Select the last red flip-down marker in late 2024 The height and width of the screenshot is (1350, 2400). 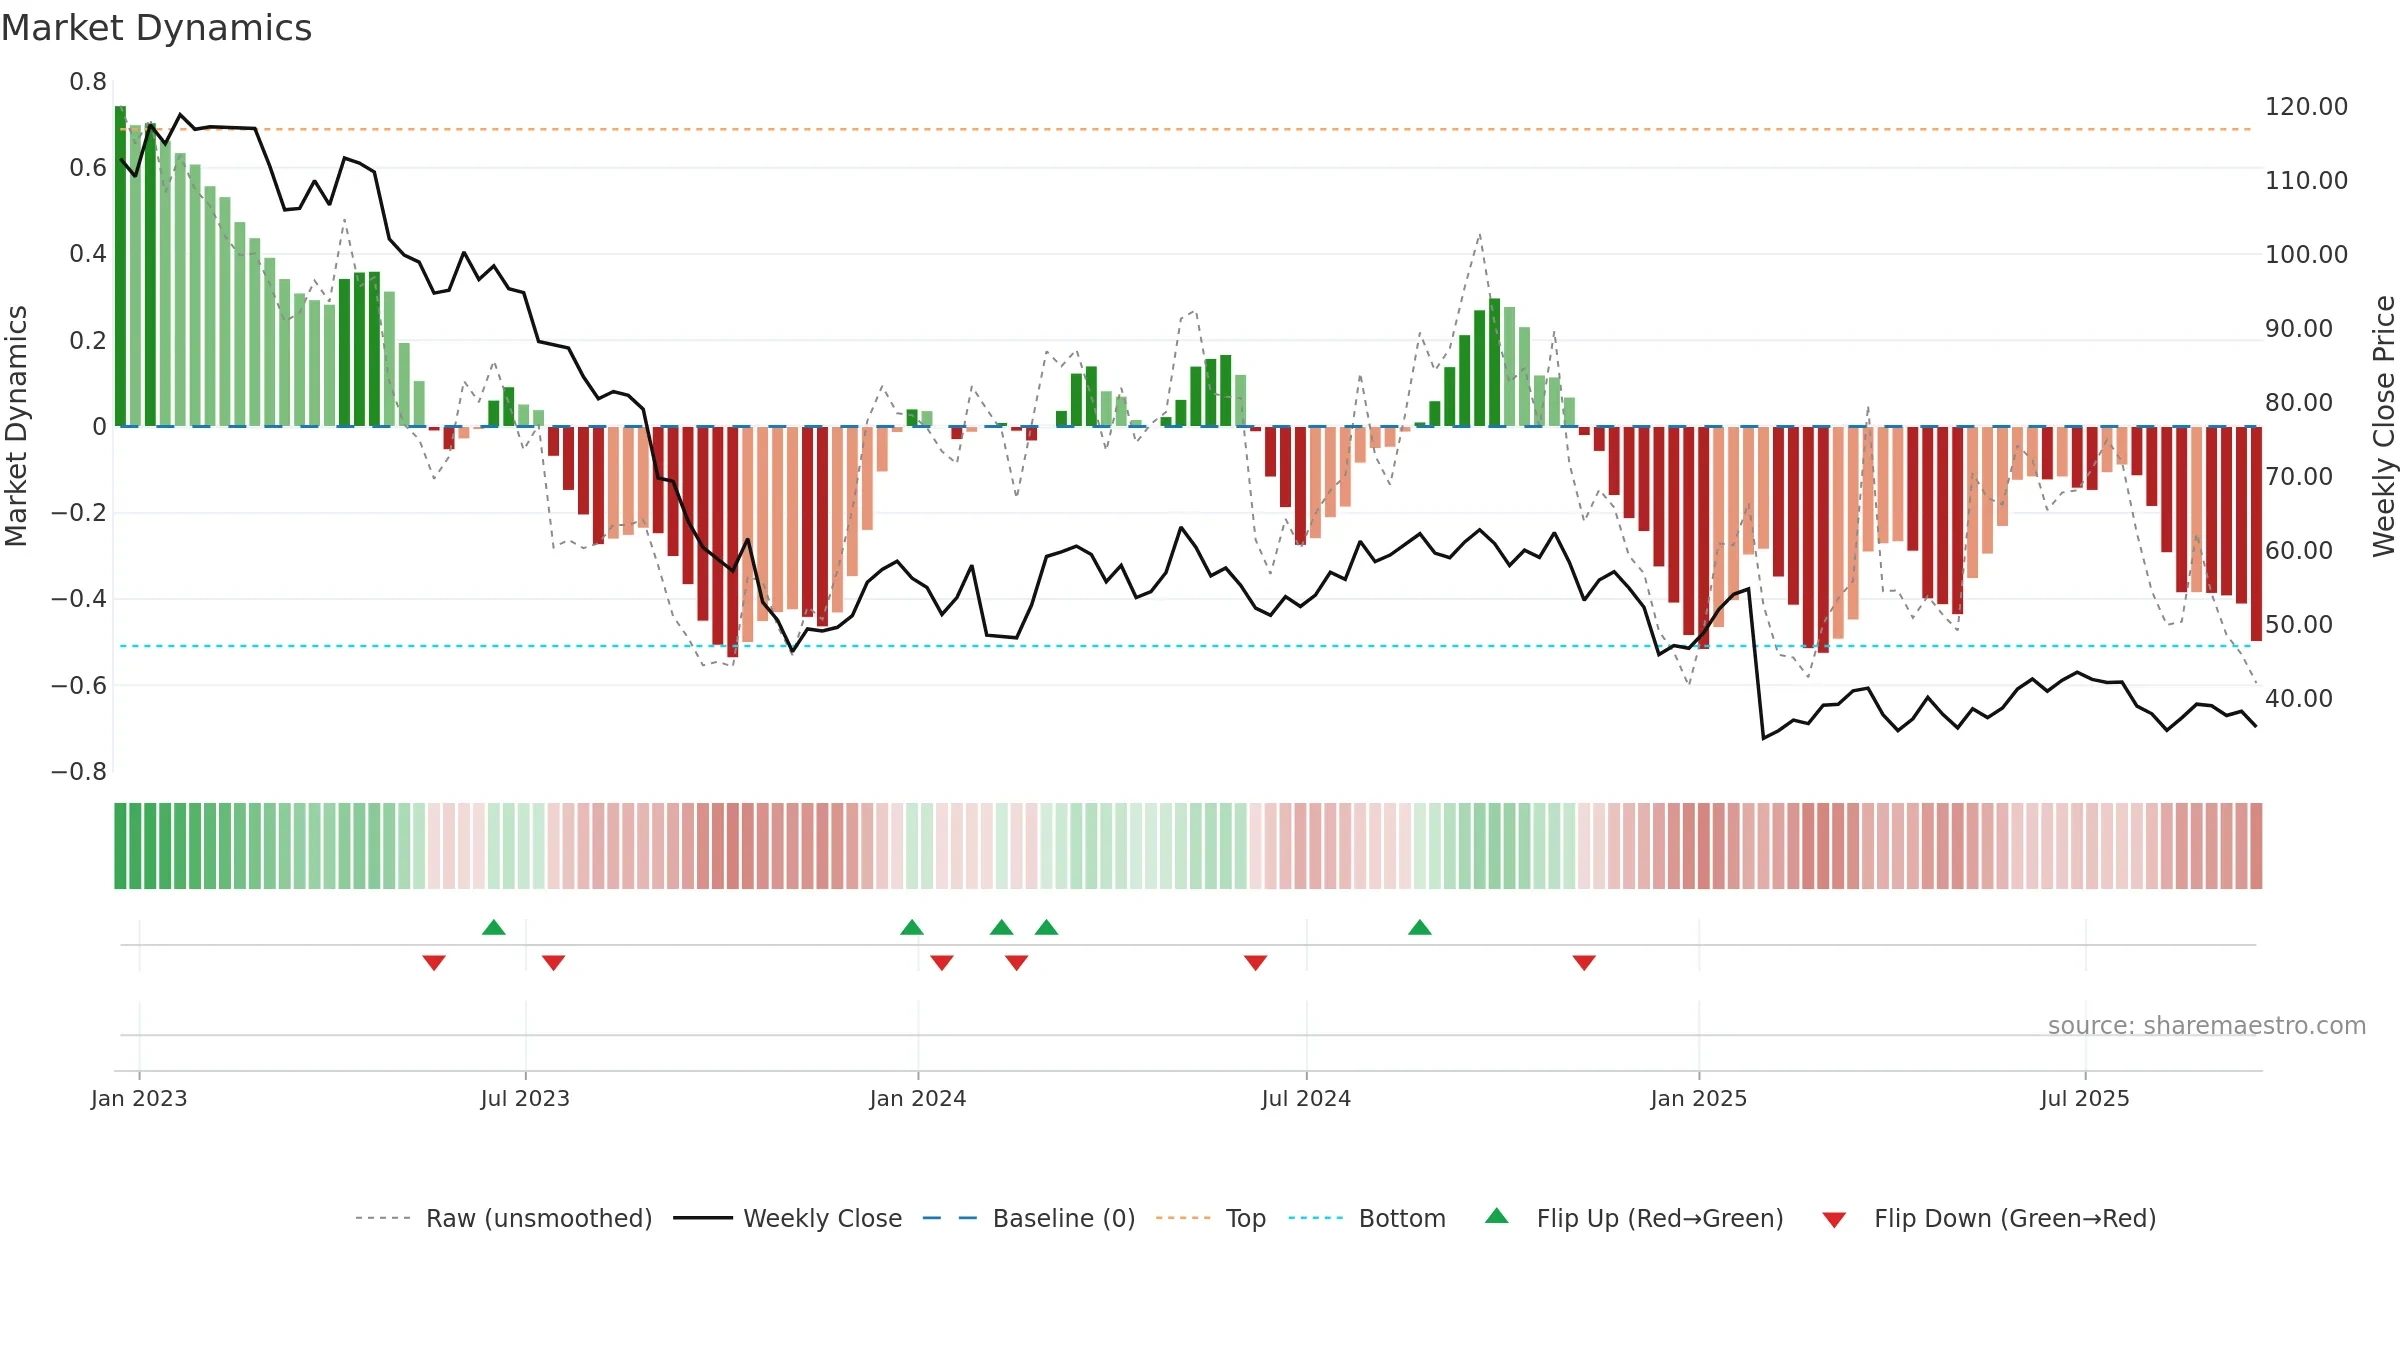click(x=1584, y=962)
